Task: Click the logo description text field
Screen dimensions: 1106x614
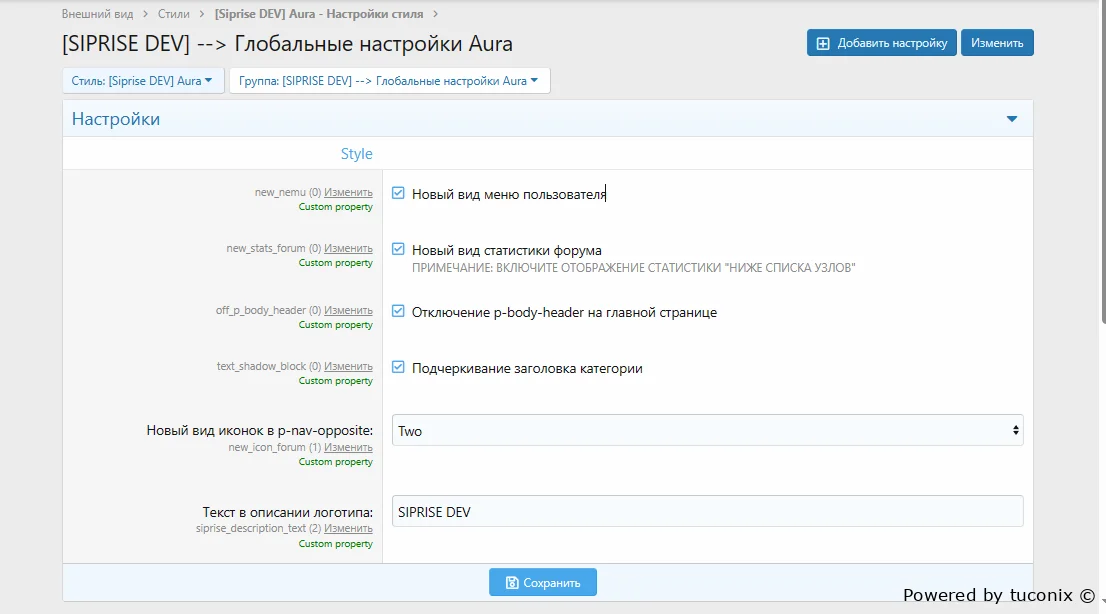Action: 707,511
